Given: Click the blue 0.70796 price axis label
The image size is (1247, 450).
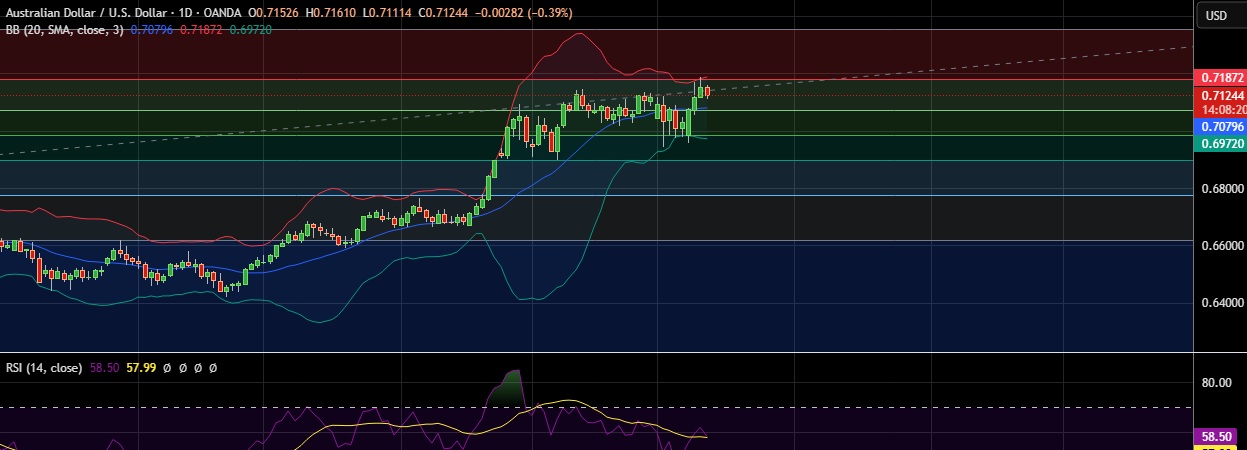Looking at the screenshot, I should (x=1221, y=127).
